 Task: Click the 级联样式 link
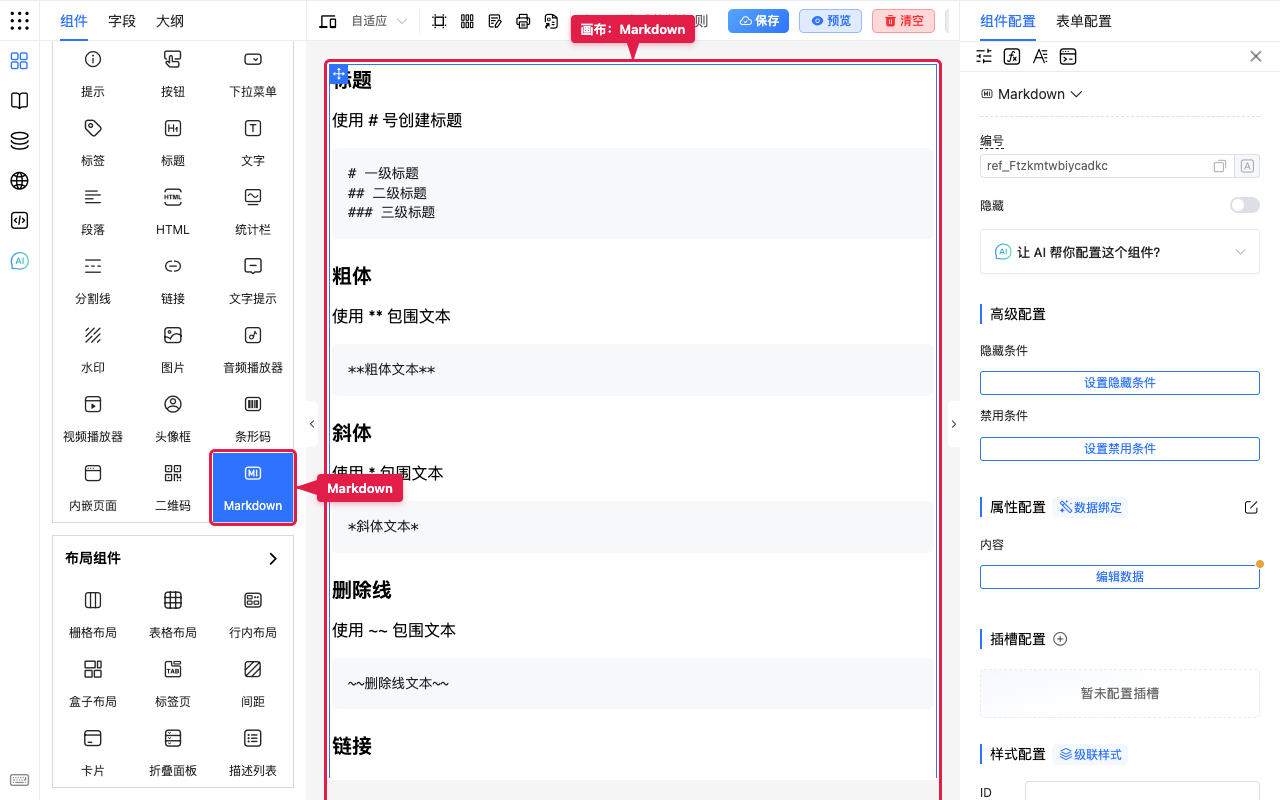tap(1090, 754)
